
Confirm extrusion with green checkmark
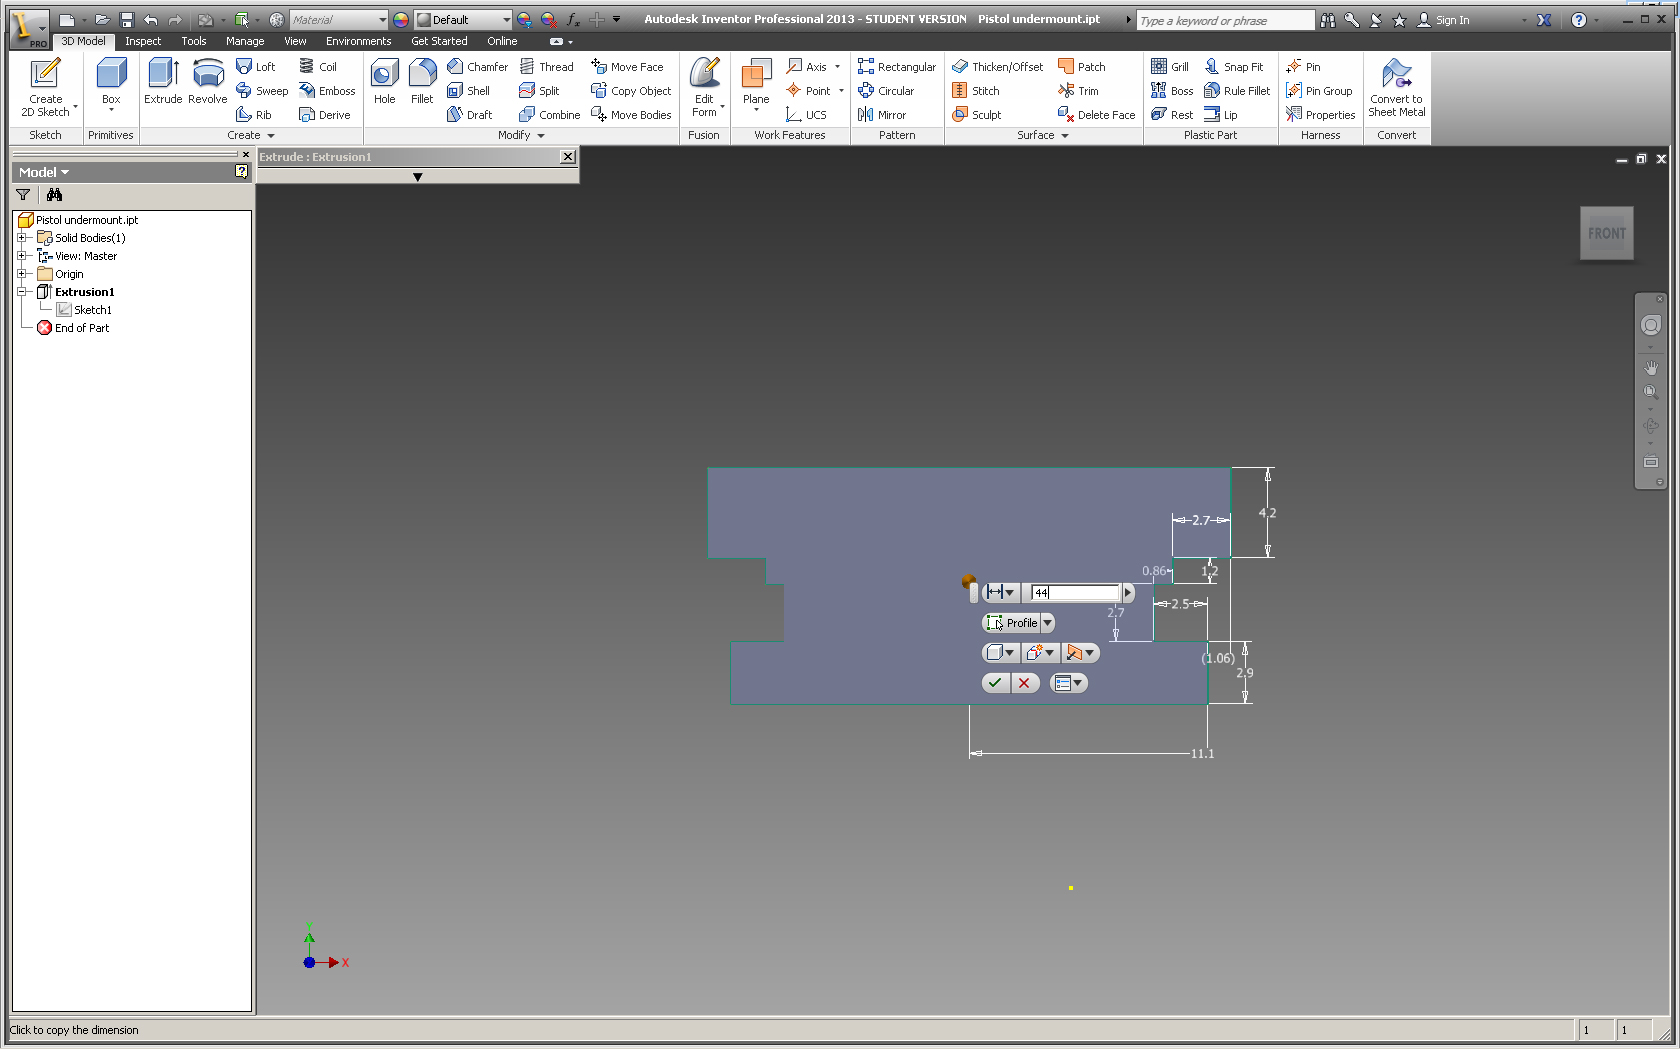tap(995, 683)
